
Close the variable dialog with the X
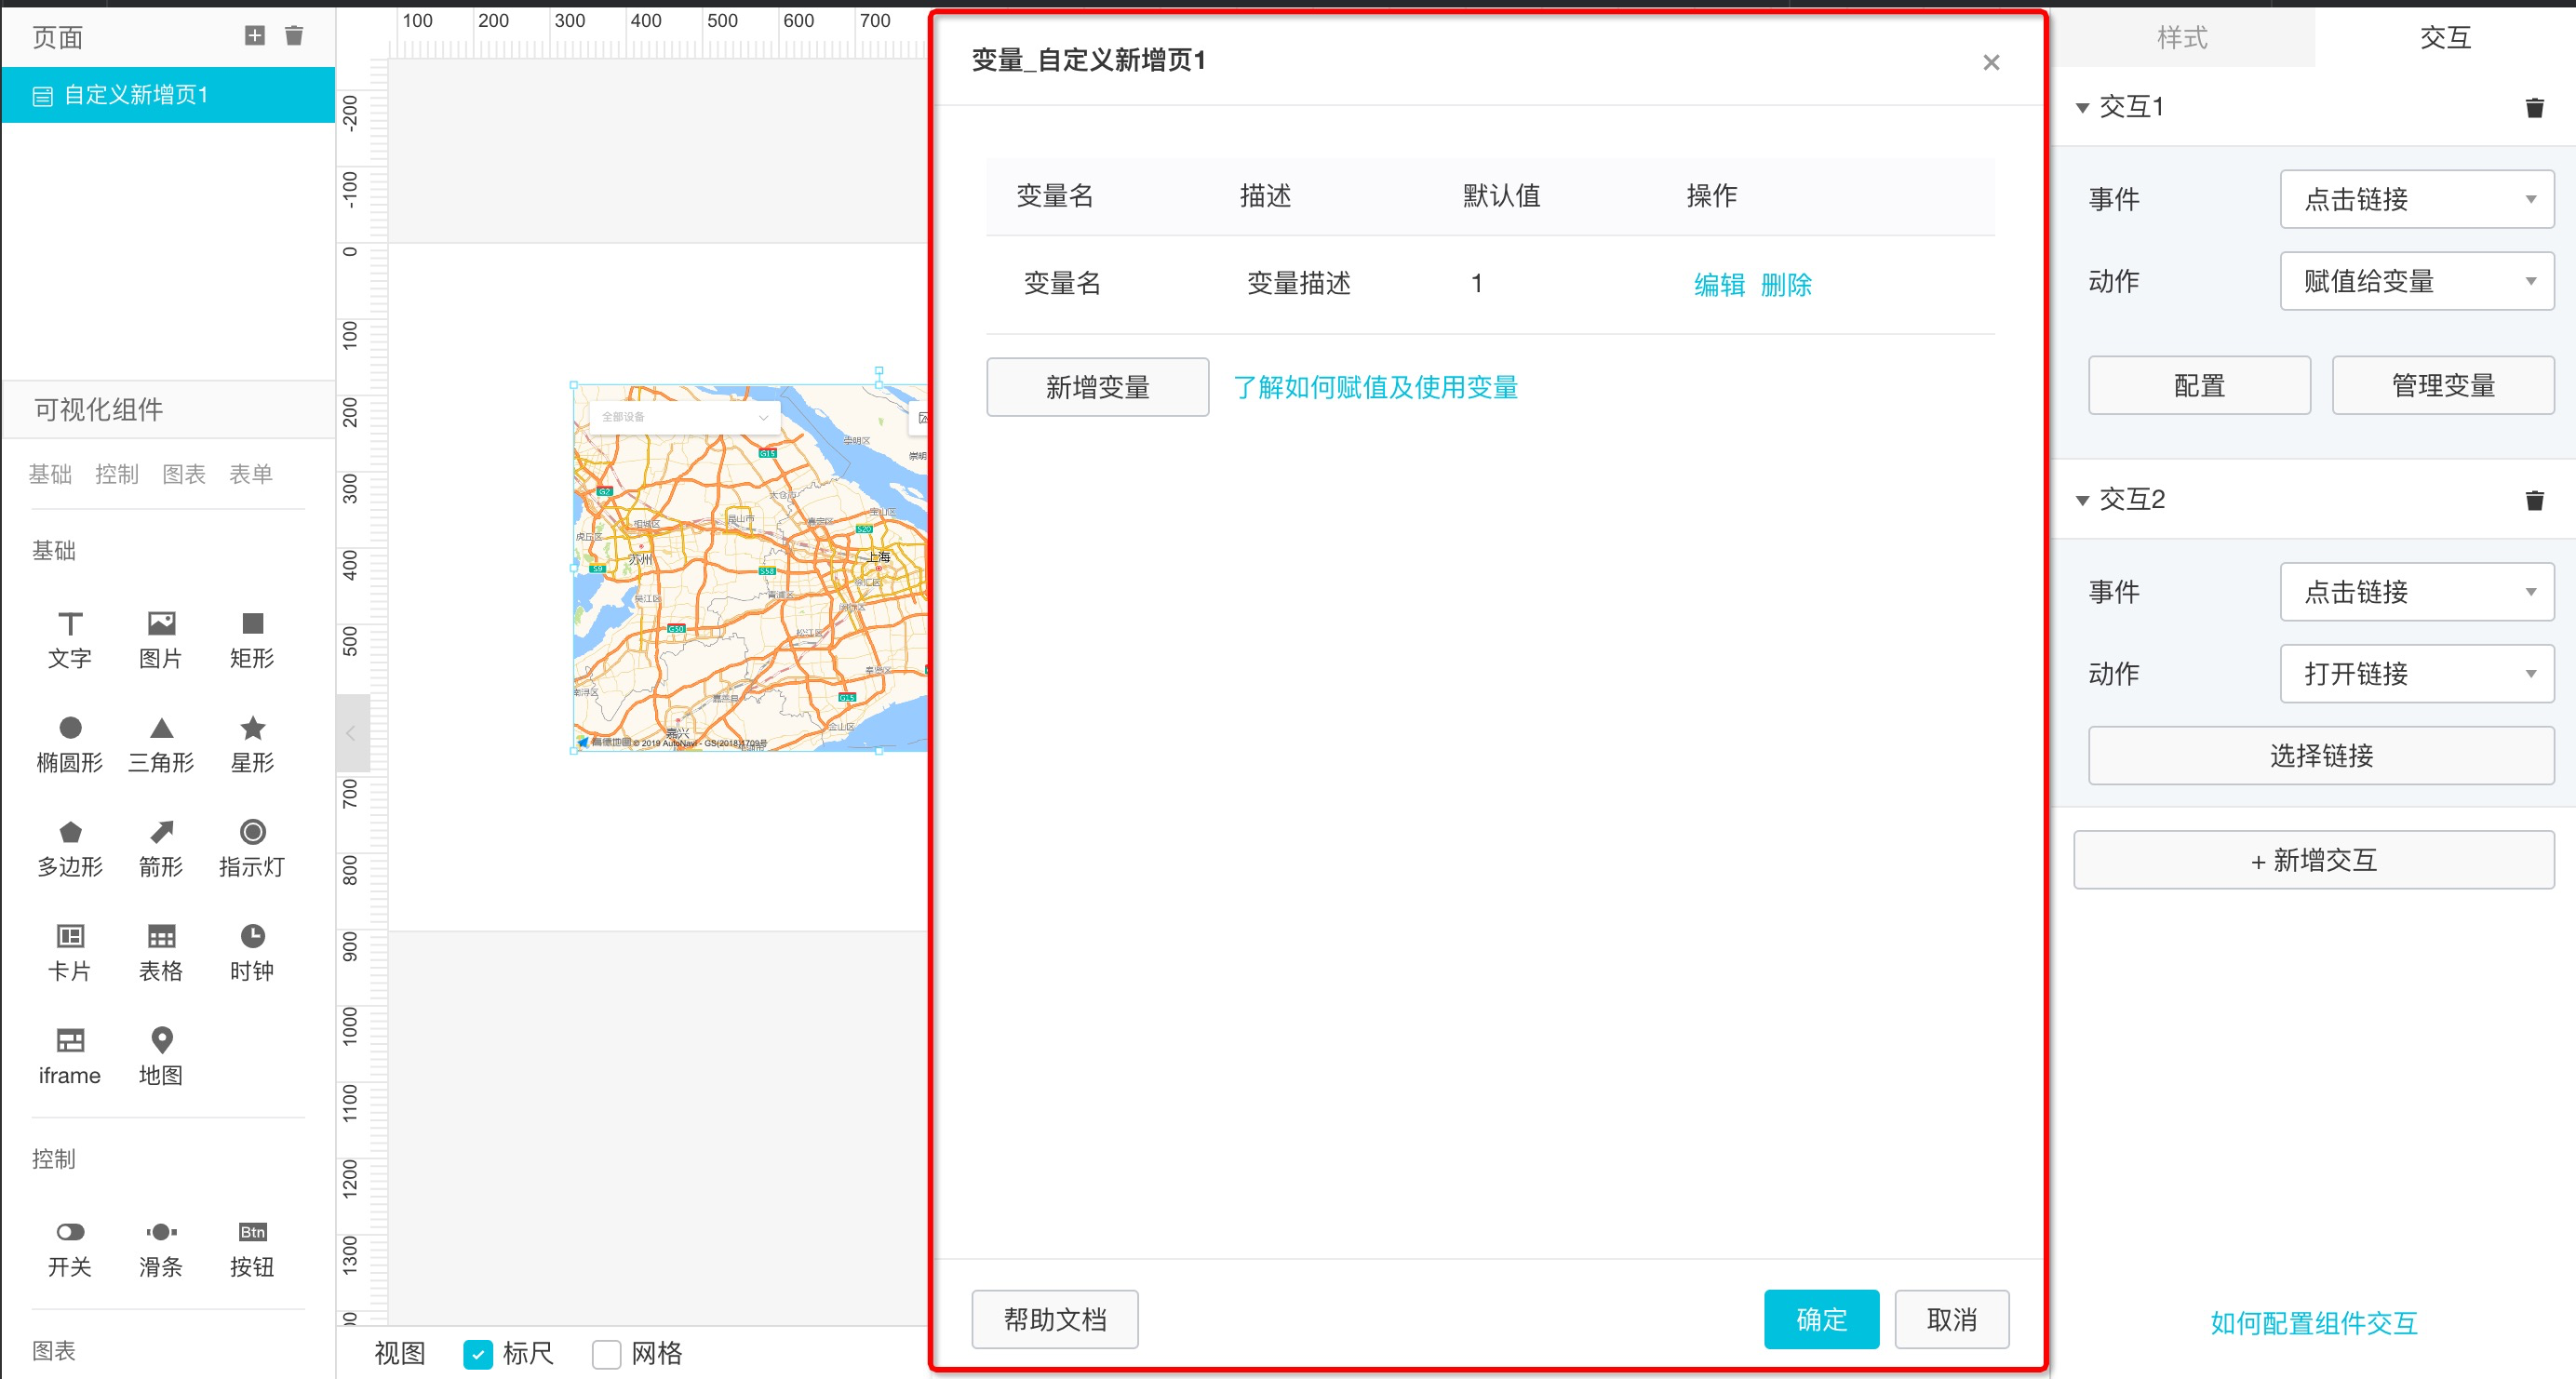tap(1991, 62)
